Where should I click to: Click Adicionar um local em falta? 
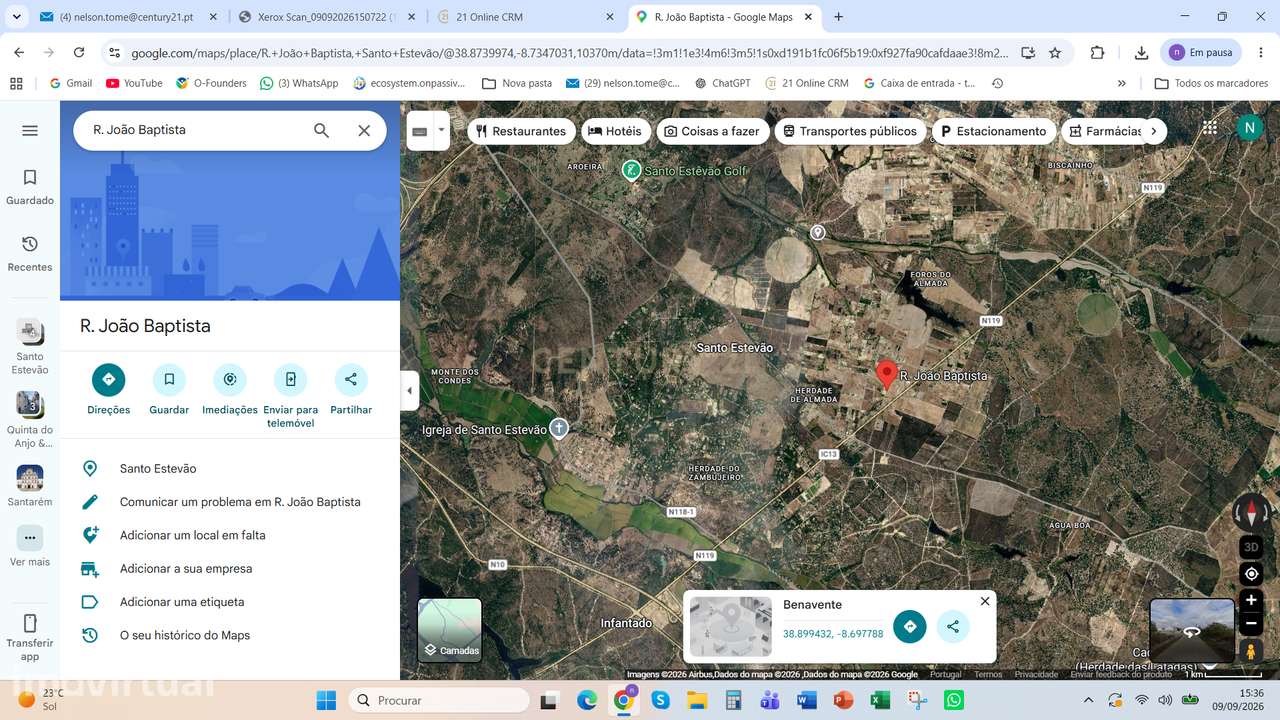[230, 535]
